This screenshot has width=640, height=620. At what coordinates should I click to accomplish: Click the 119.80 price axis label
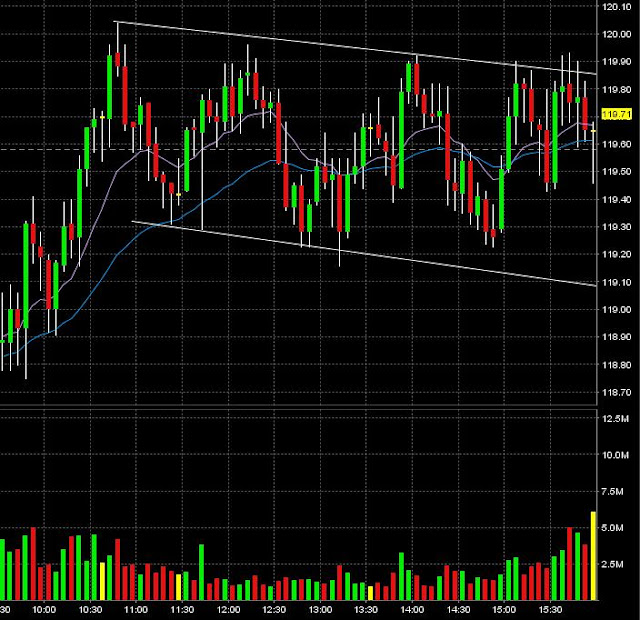(x=616, y=89)
